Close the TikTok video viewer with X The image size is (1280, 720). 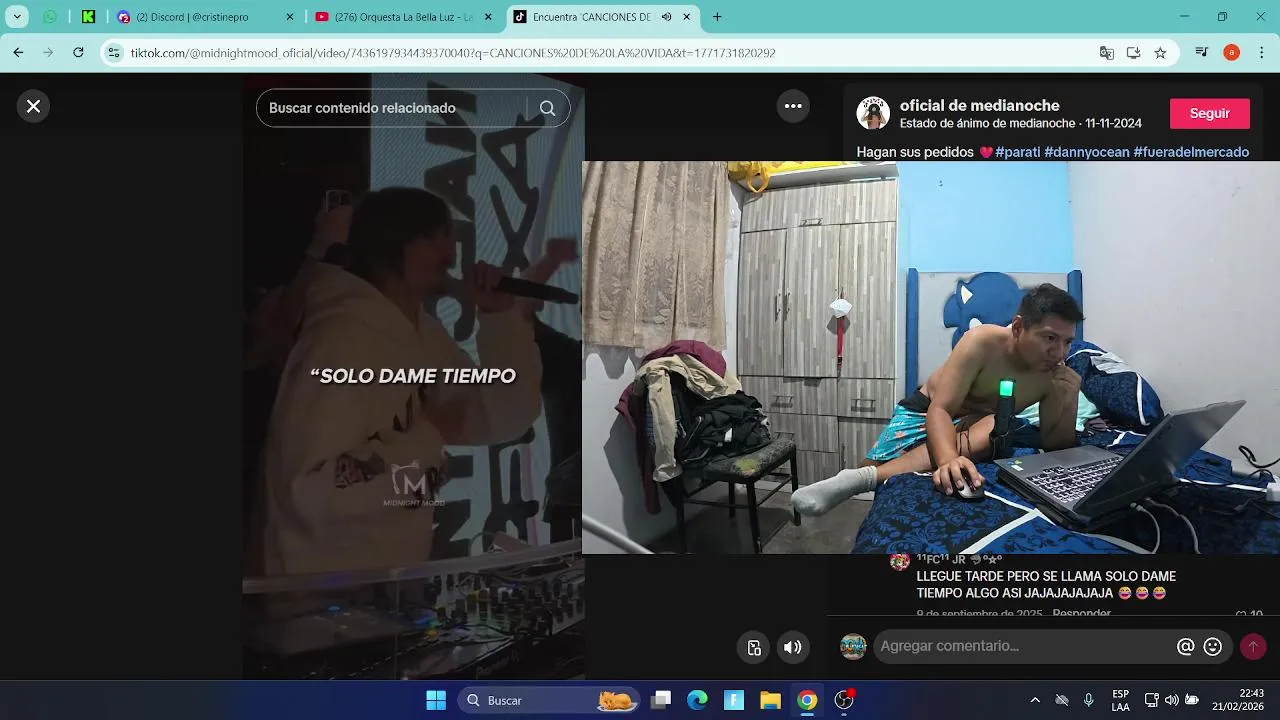tap(33, 106)
